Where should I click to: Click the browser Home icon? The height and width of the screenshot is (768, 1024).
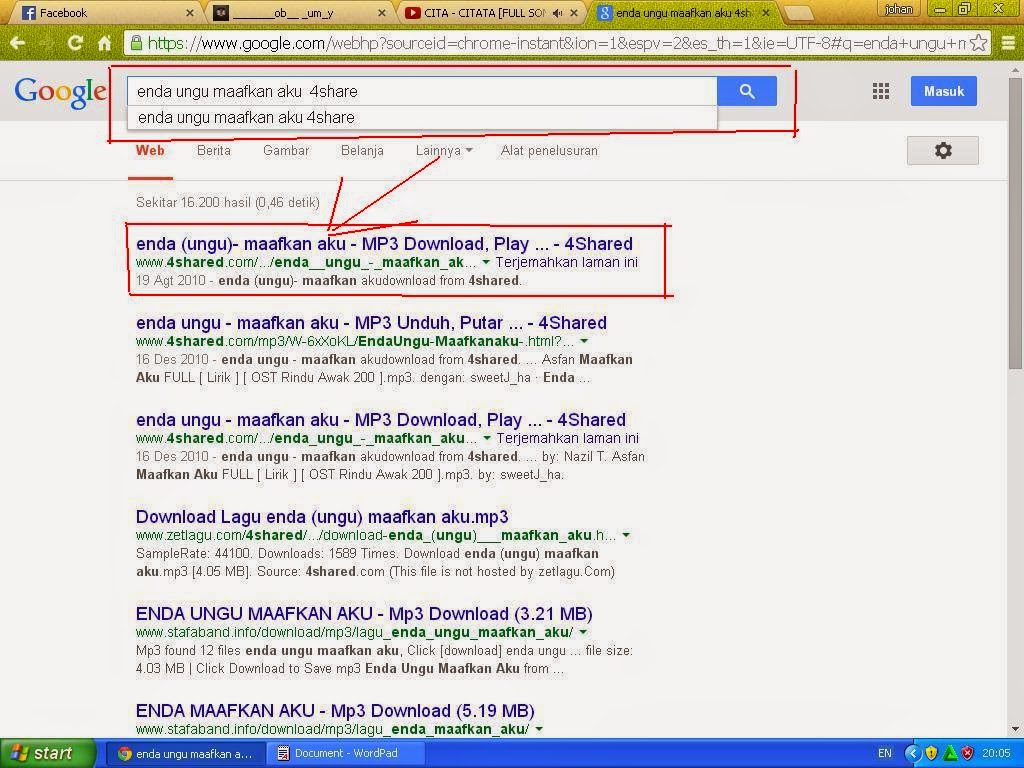(x=108, y=43)
